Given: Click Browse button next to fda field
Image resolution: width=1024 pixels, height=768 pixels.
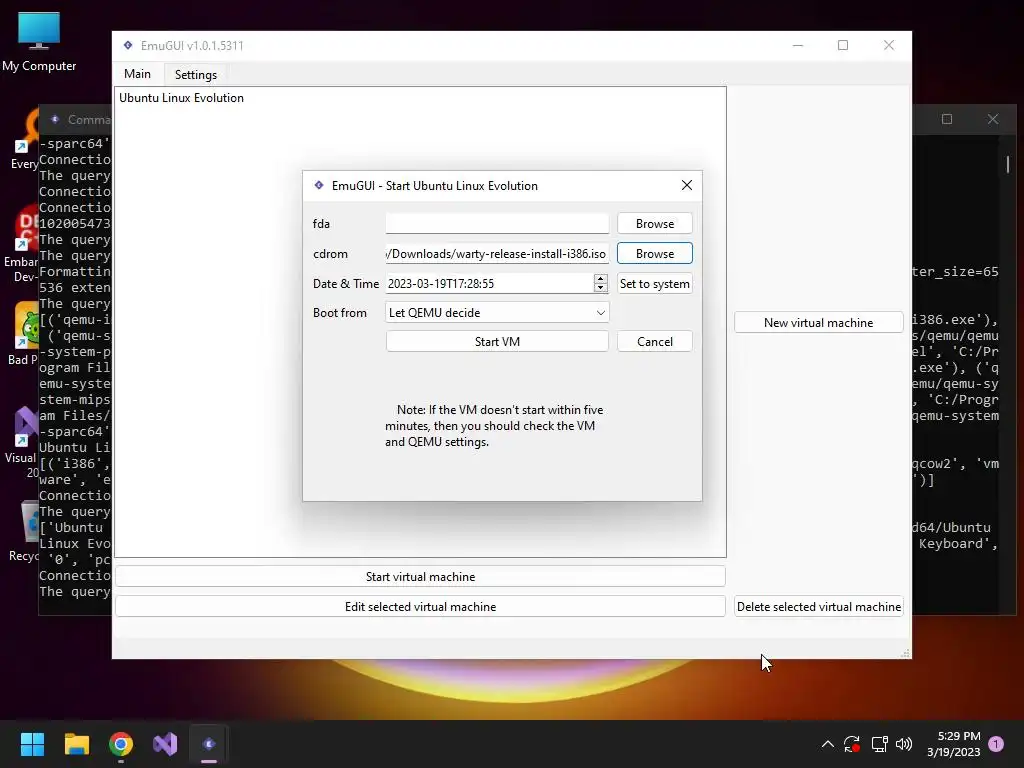Looking at the screenshot, I should pos(654,223).
